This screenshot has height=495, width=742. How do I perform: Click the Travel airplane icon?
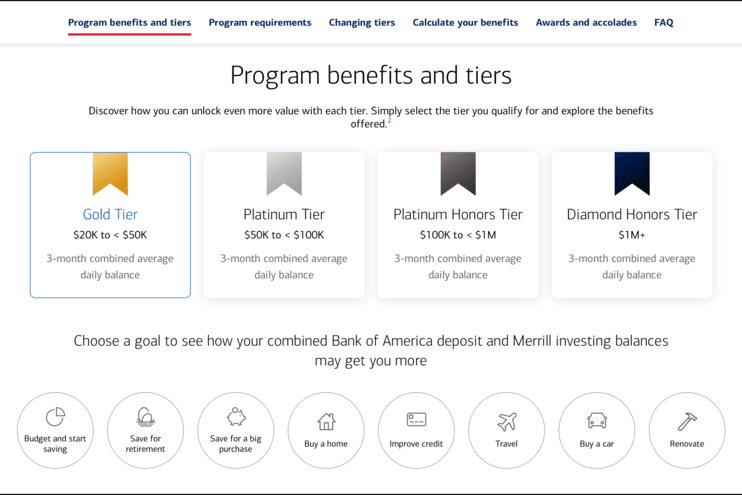click(x=507, y=421)
